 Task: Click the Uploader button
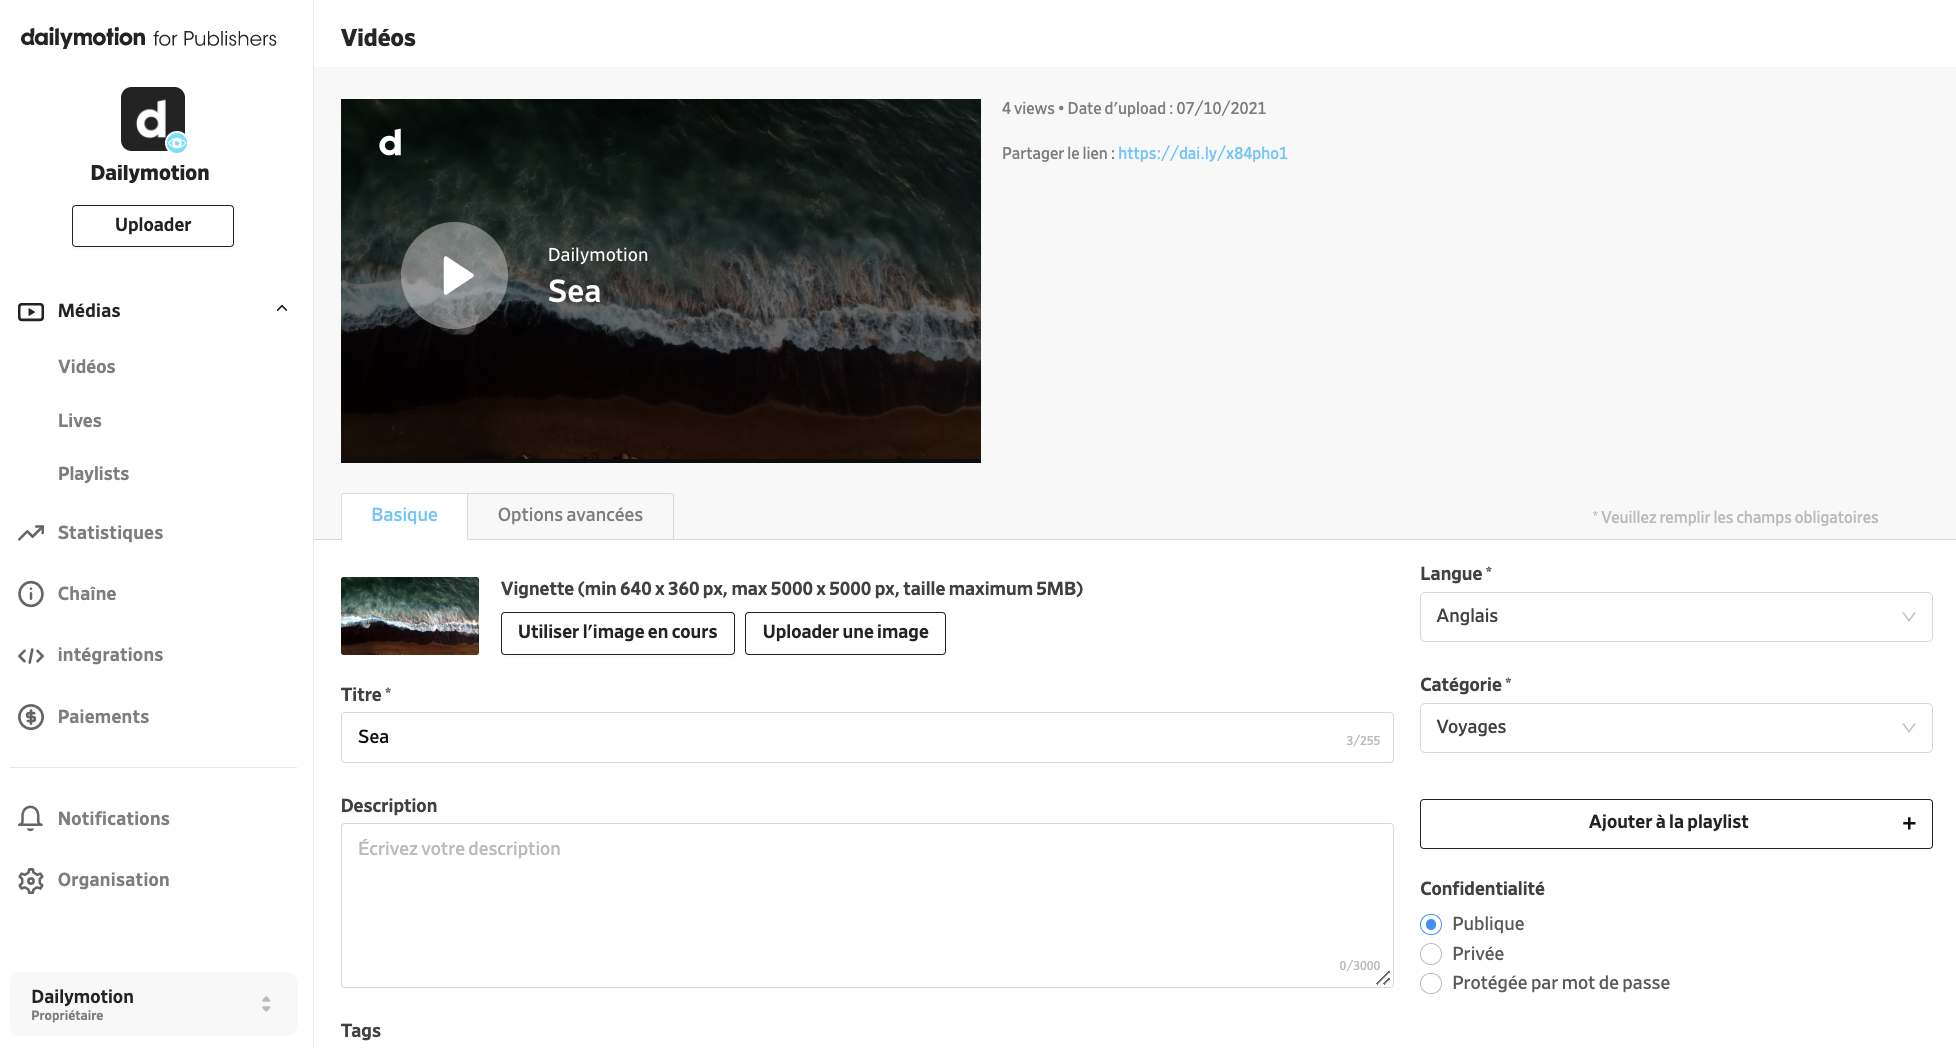(x=153, y=226)
